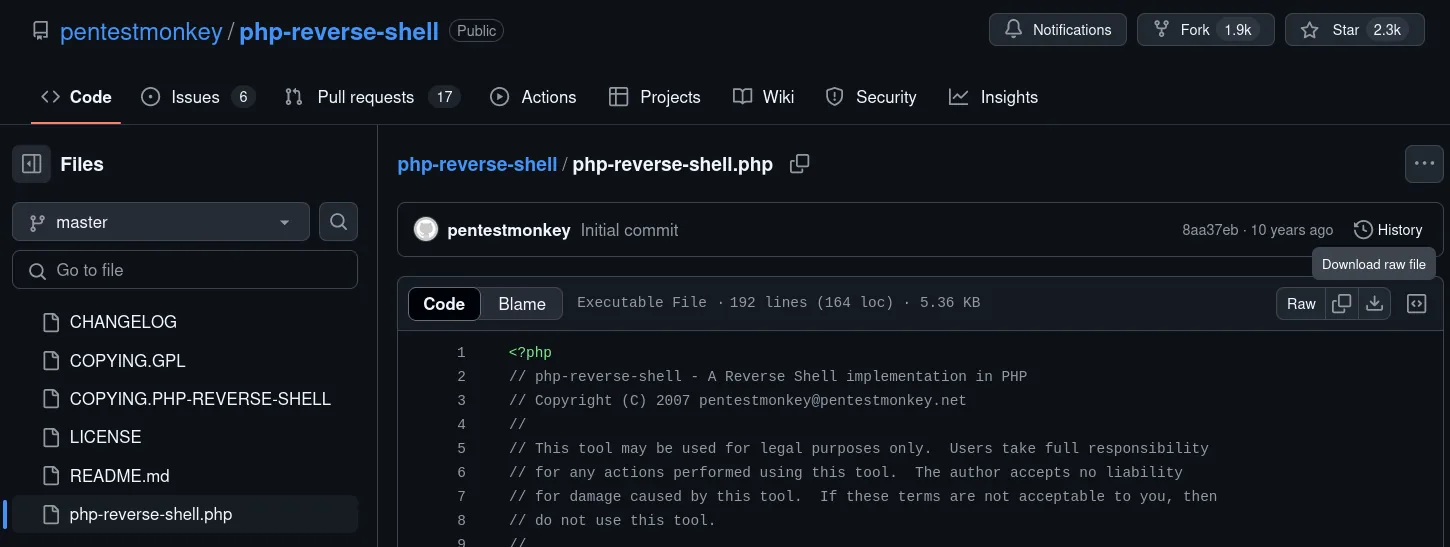Select php-reverse-shell.php in file tree
Image resolution: width=1450 pixels, height=547 pixels.
coord(185,514)
